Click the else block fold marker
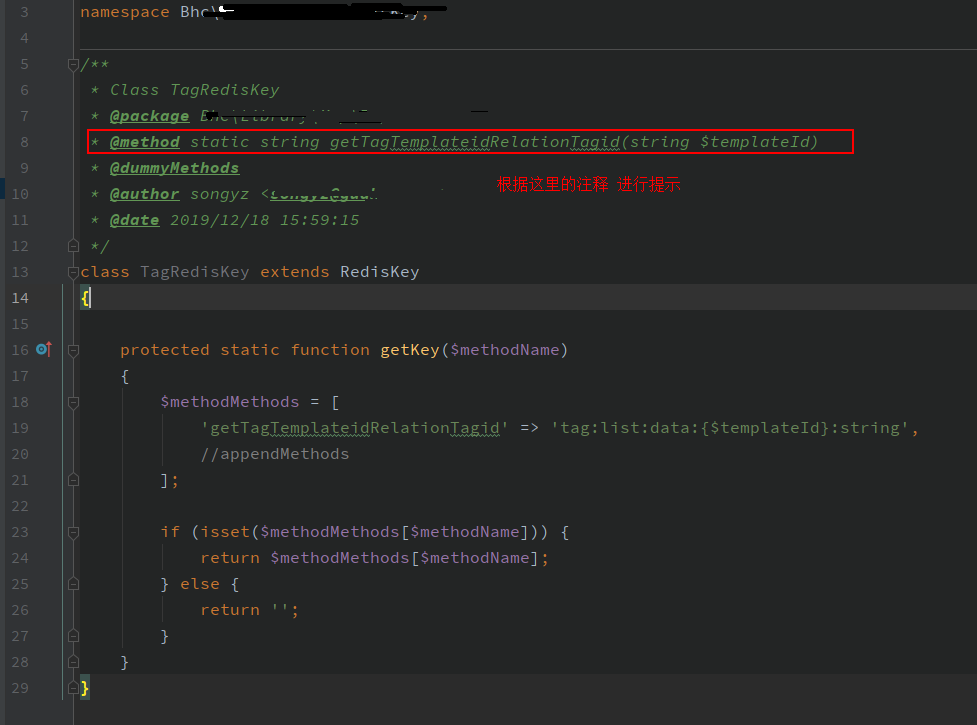Screen dimensions: 977x725 73,584
